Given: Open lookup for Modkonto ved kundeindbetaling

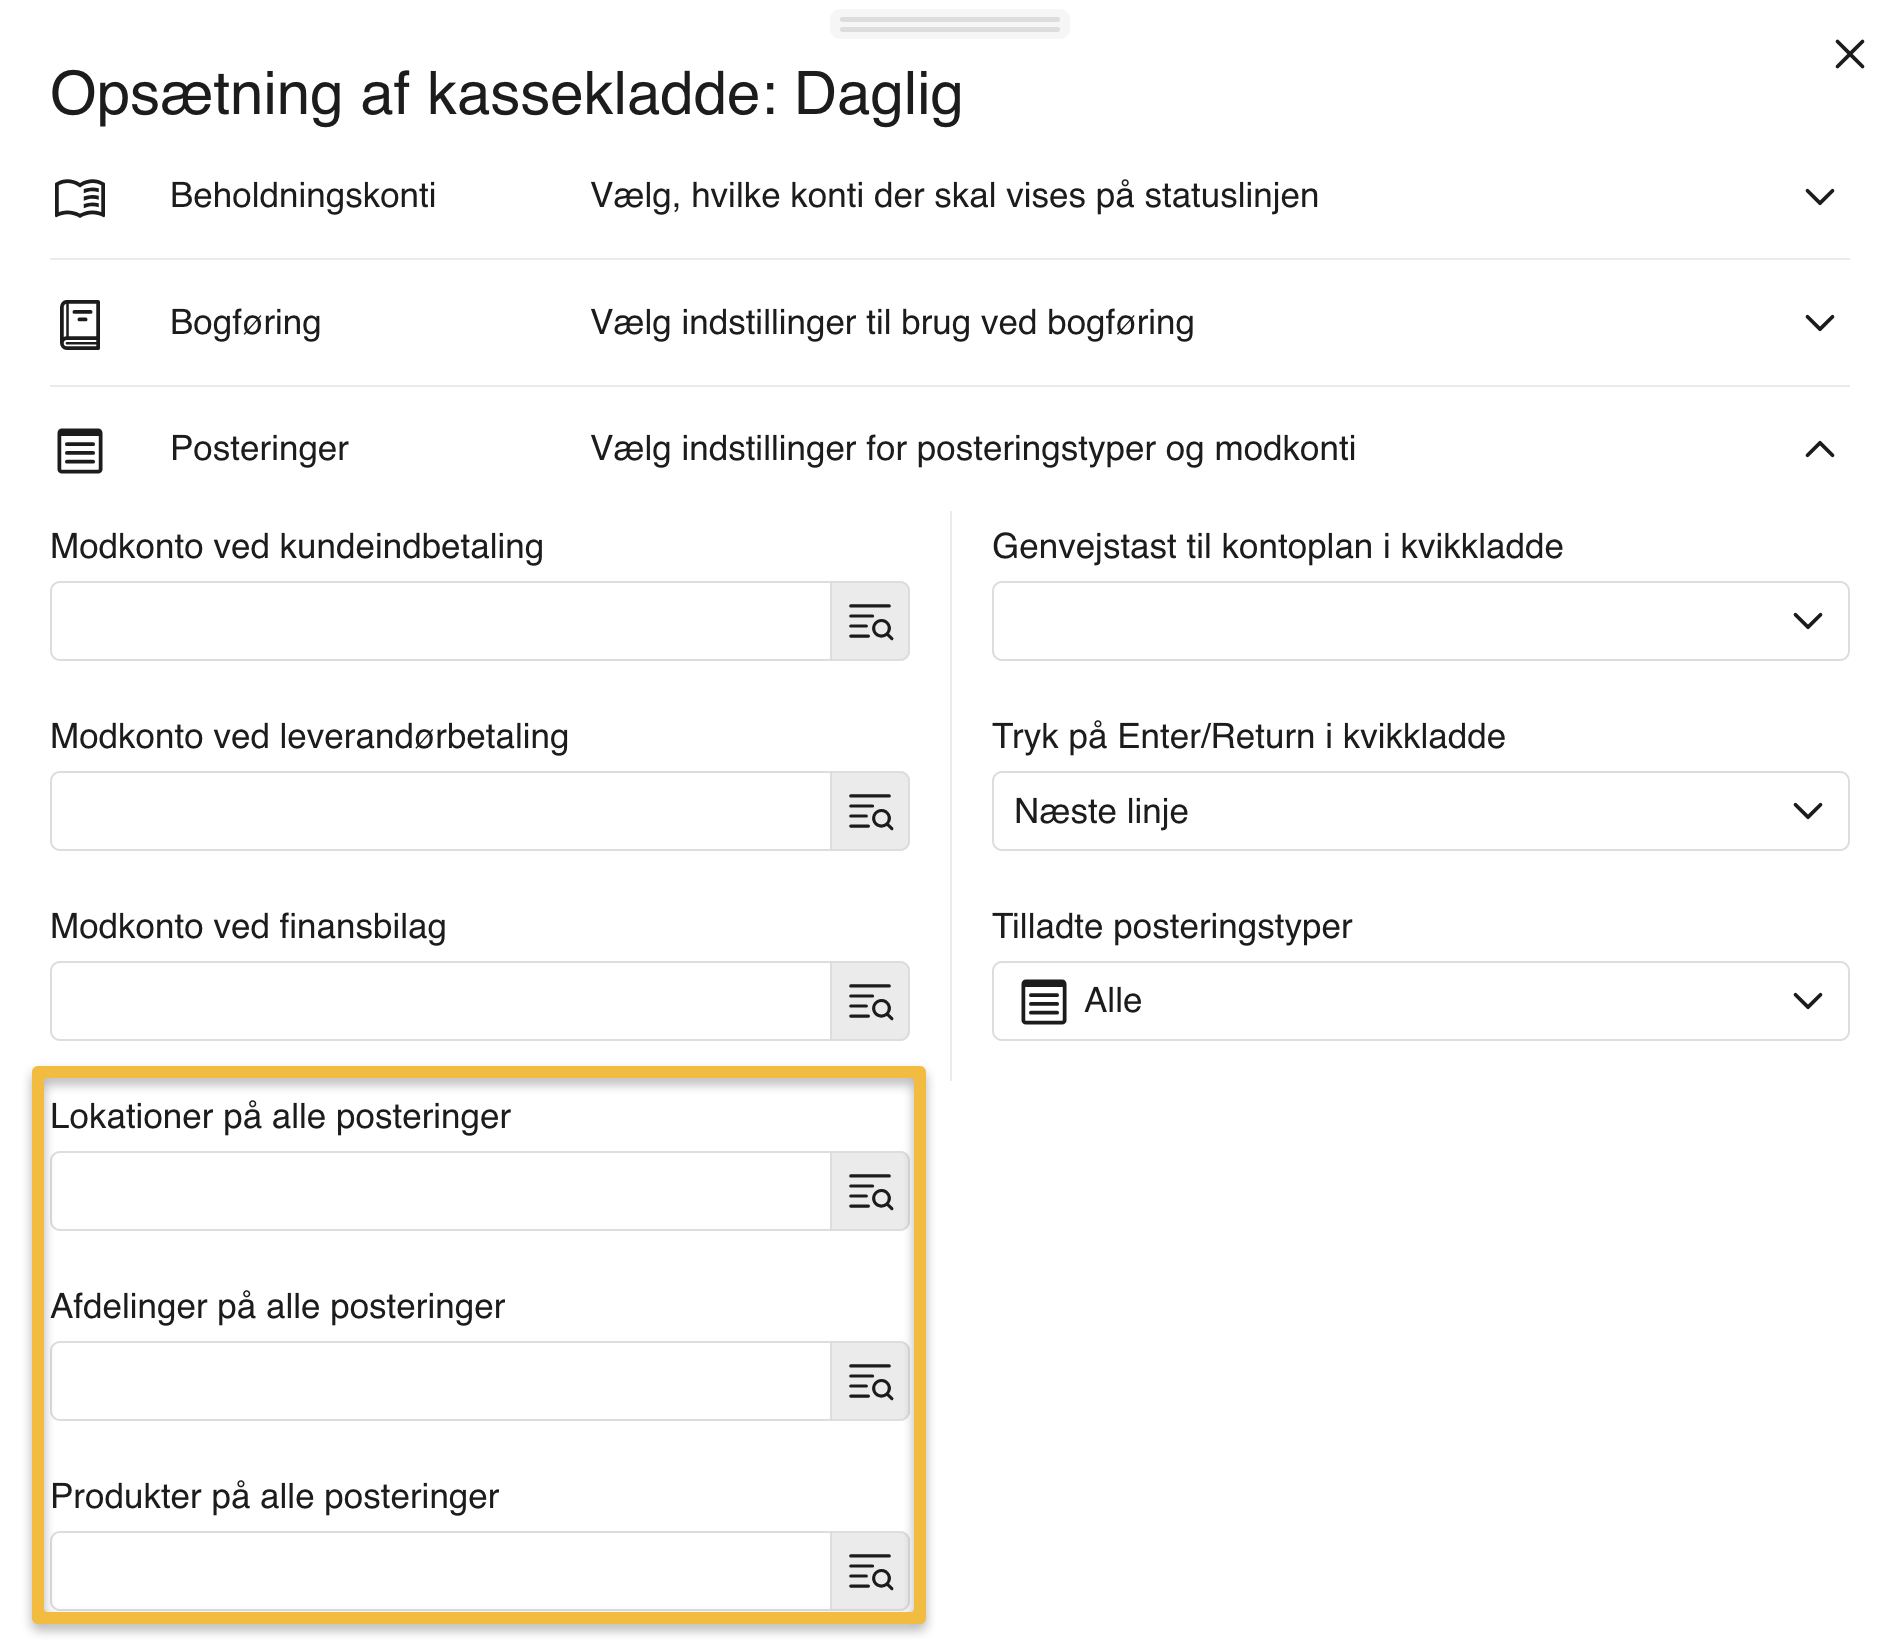Looking at the screenshot, I should click(870, 621).
